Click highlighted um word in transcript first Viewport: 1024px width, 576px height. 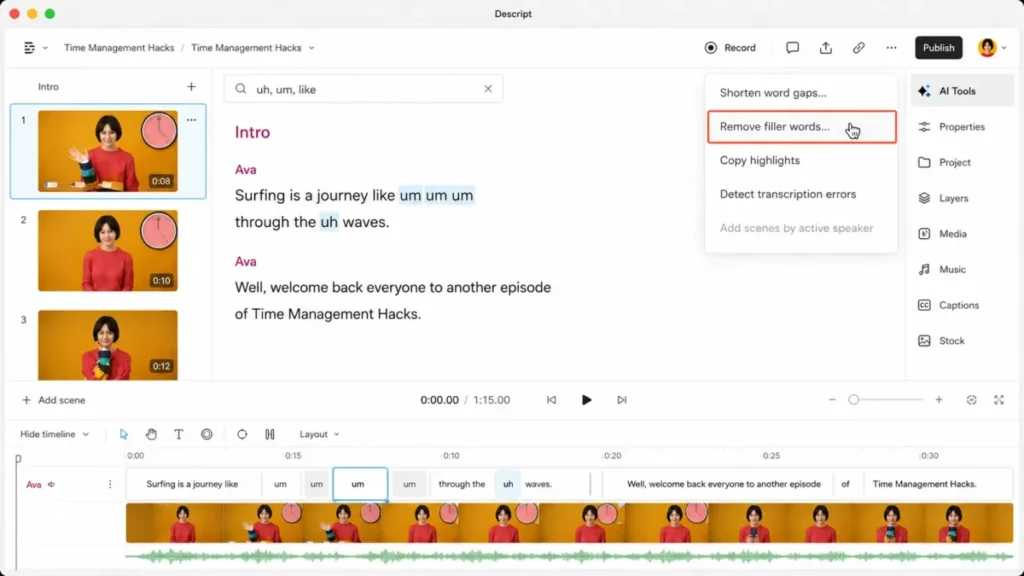click(x=410, y=195)
